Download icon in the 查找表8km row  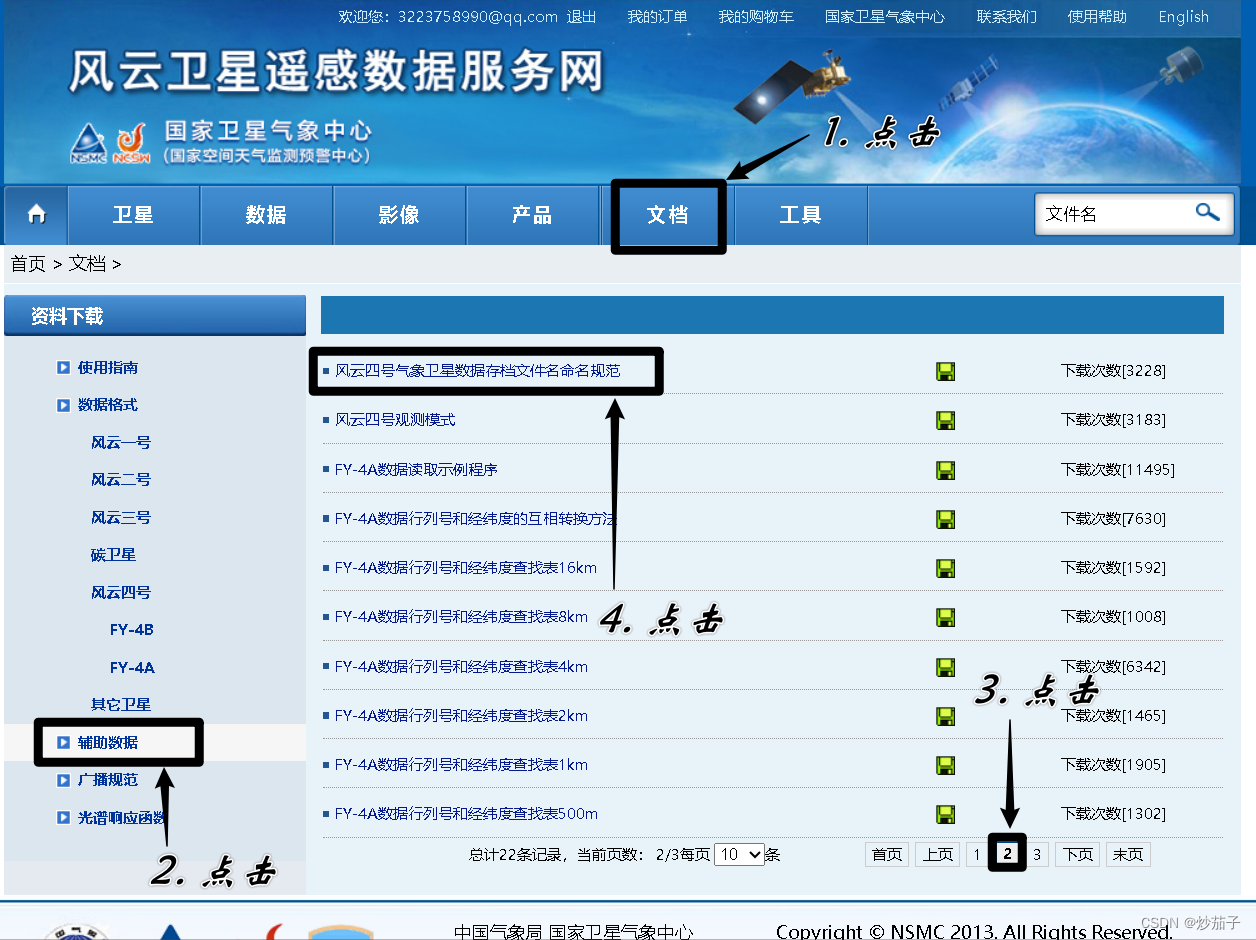945,617
